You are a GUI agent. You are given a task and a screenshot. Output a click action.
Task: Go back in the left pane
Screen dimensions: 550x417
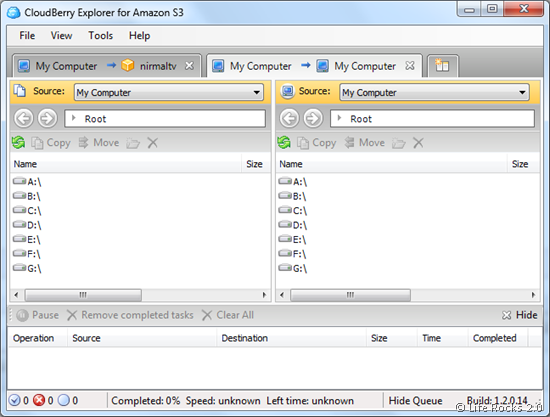coord(24,118)
